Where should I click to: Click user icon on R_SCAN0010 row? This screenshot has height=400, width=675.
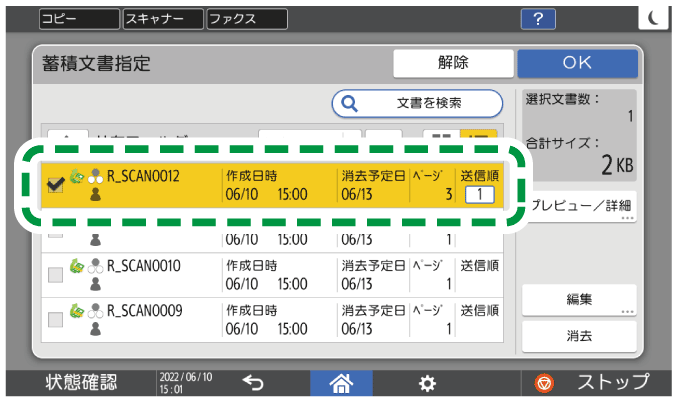(x=96, y=284)
